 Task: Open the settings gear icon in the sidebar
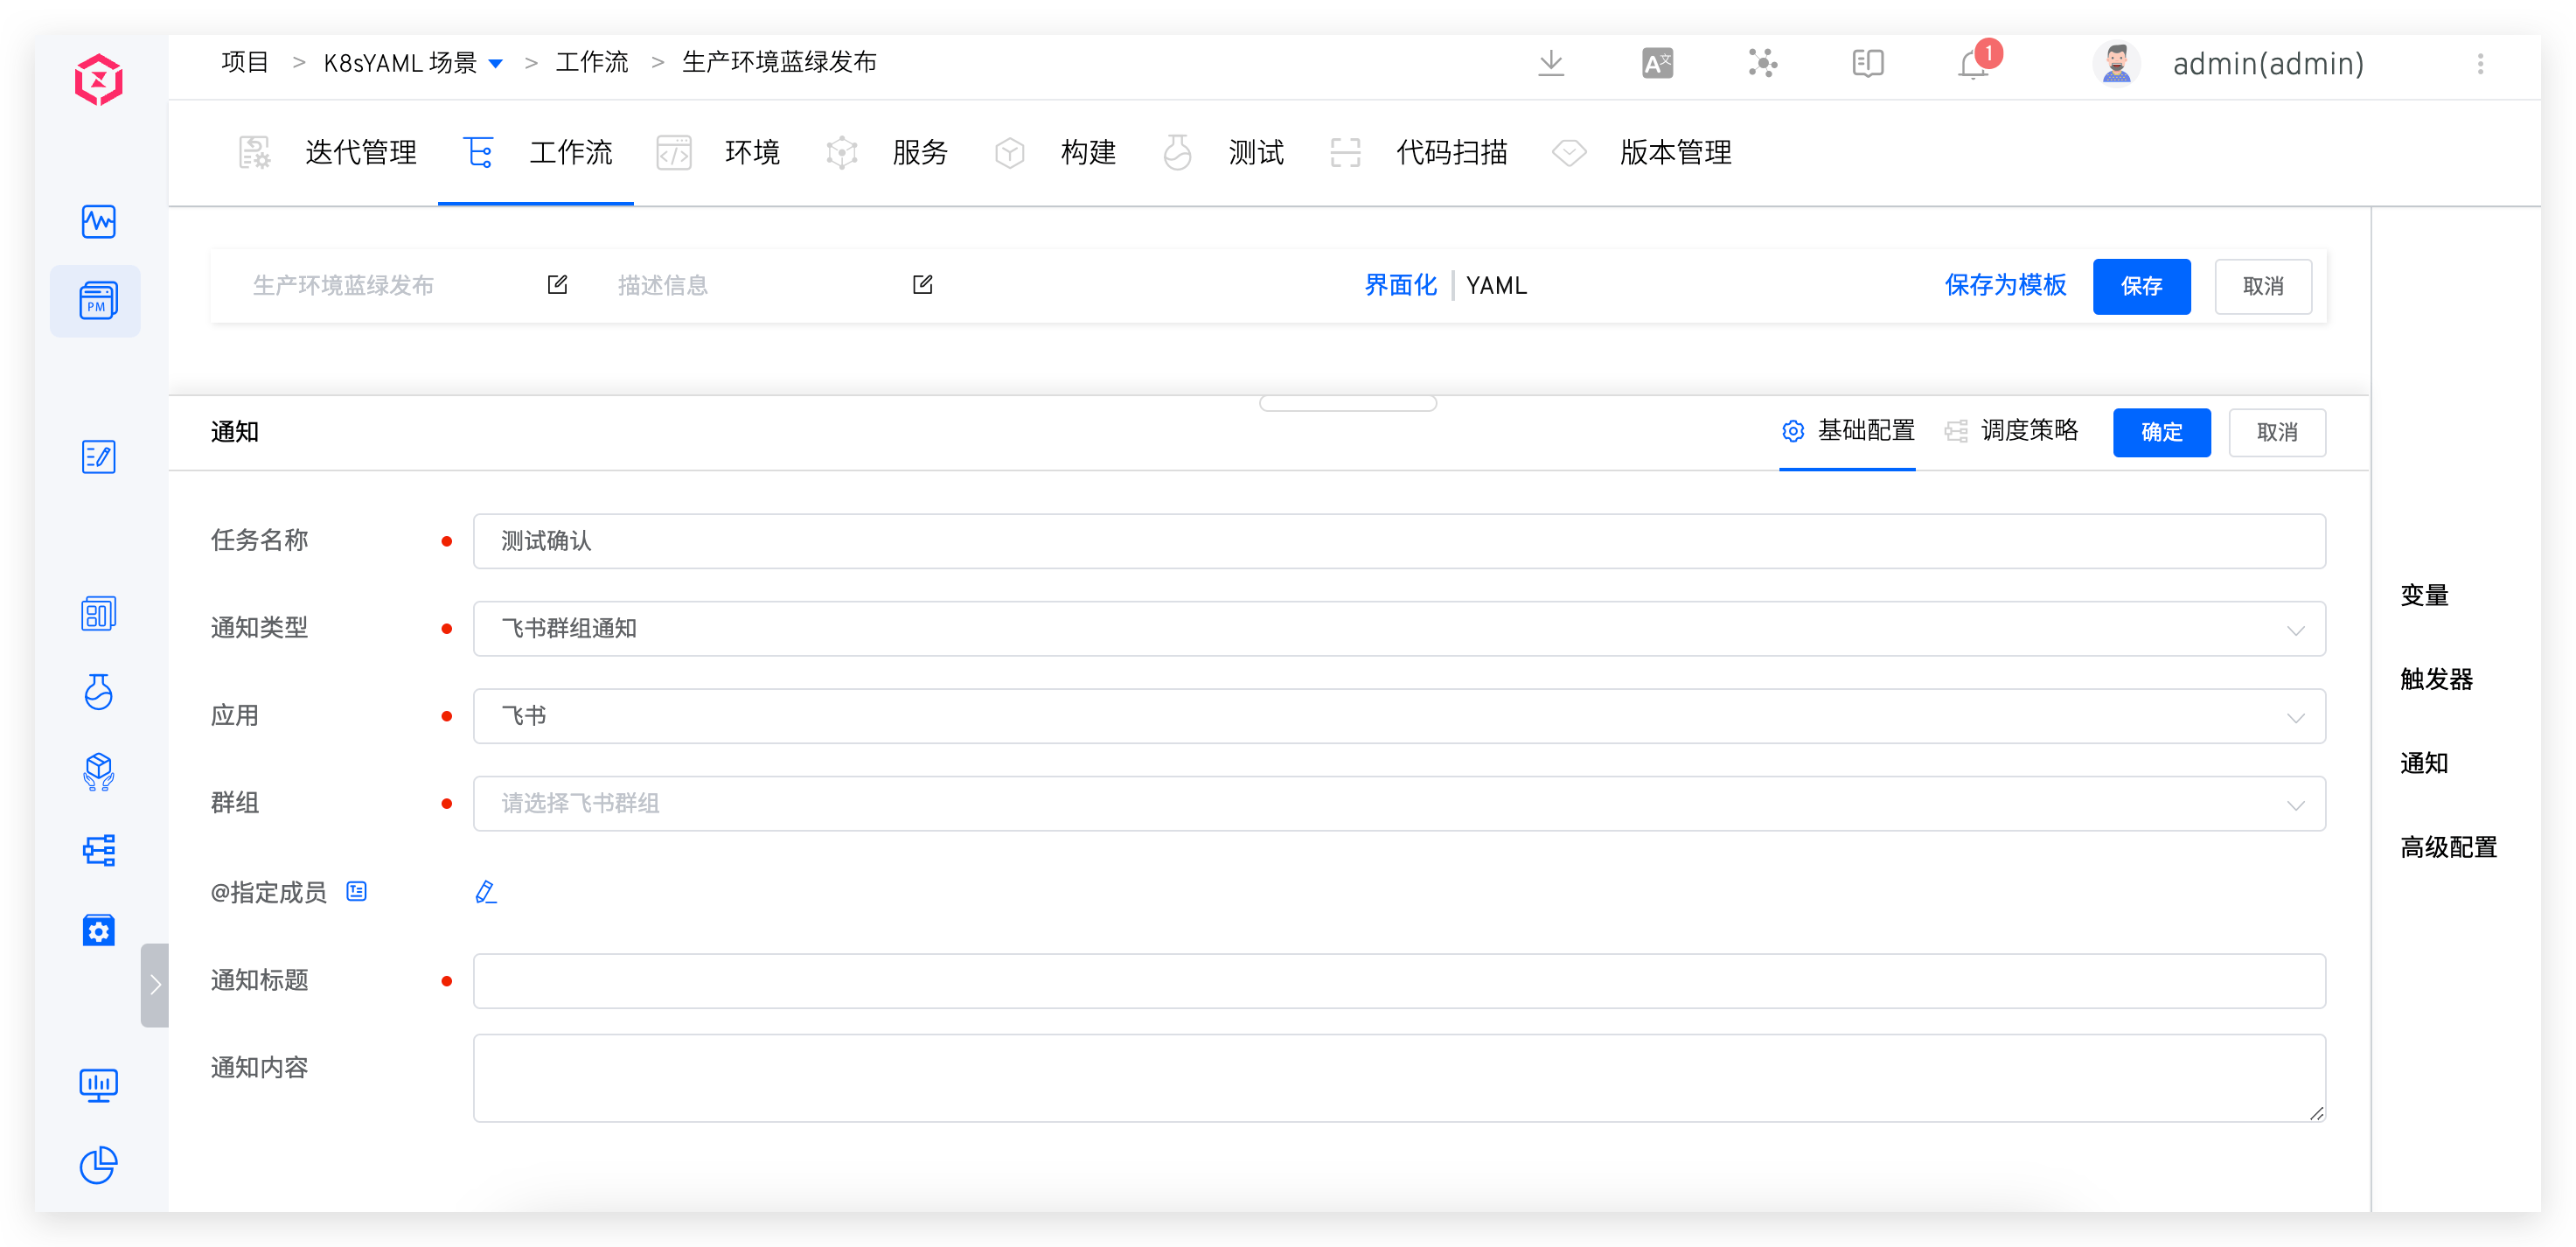tap(97, 930)
